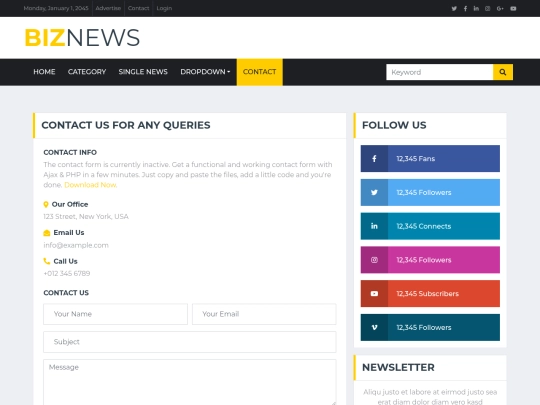Click the address 123 Street, New York, USA
The width and height of the screenshot is (540, 405).
pos(86,216)
